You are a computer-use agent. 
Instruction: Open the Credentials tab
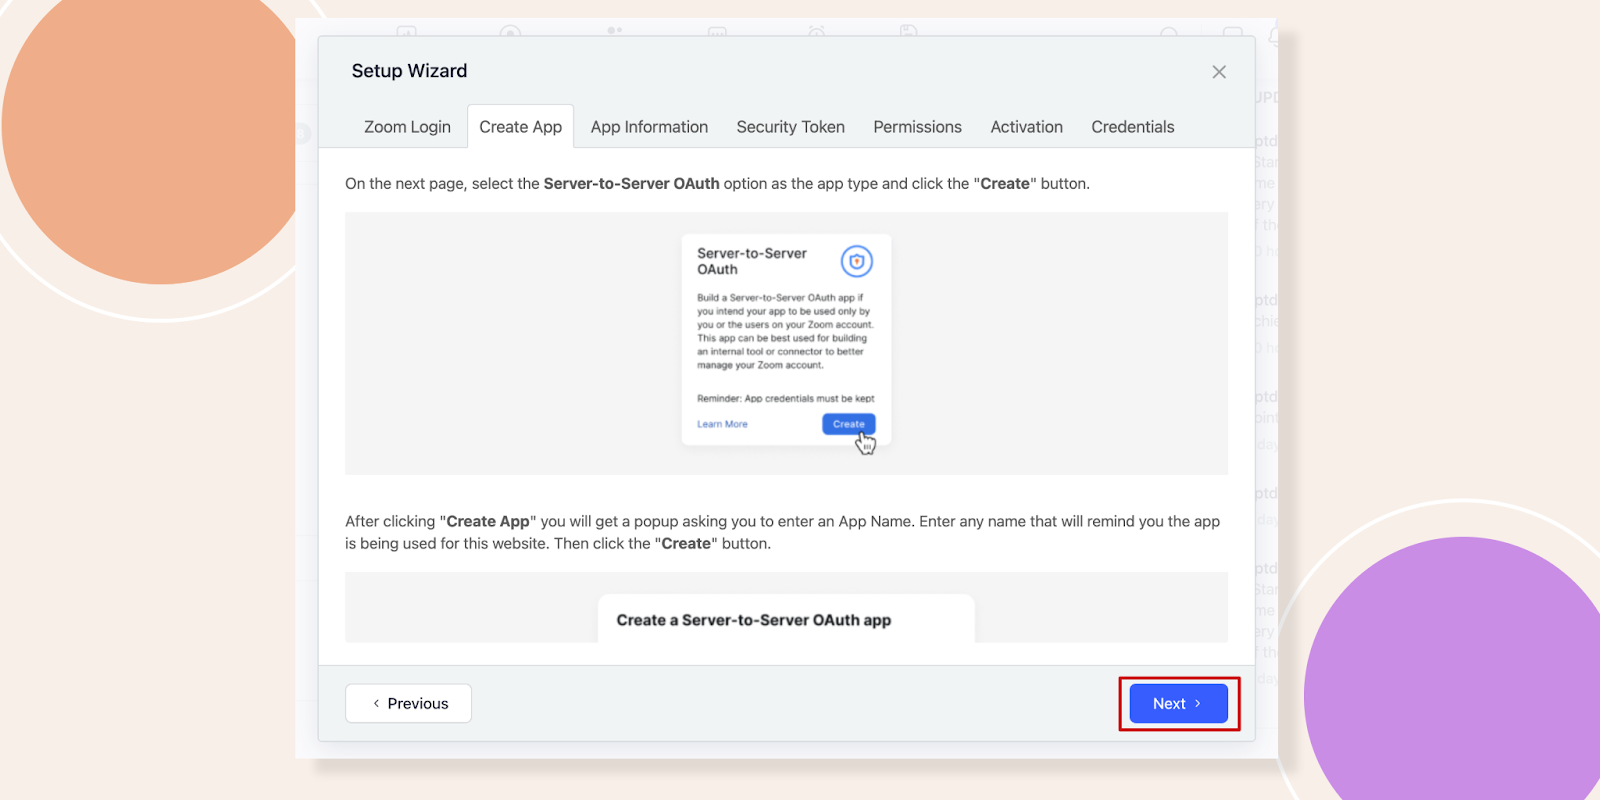[x=1132, y=127]
